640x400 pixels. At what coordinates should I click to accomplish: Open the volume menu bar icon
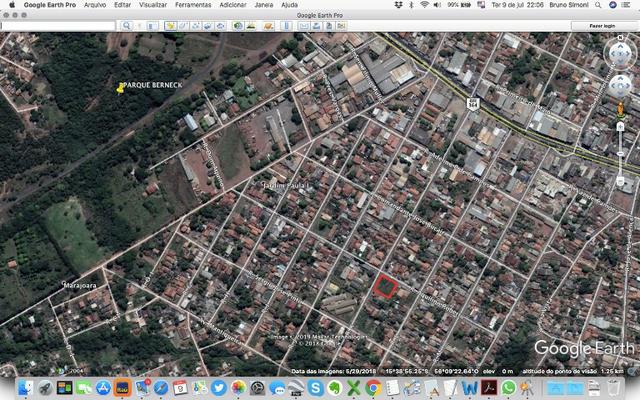click(437, 5)
